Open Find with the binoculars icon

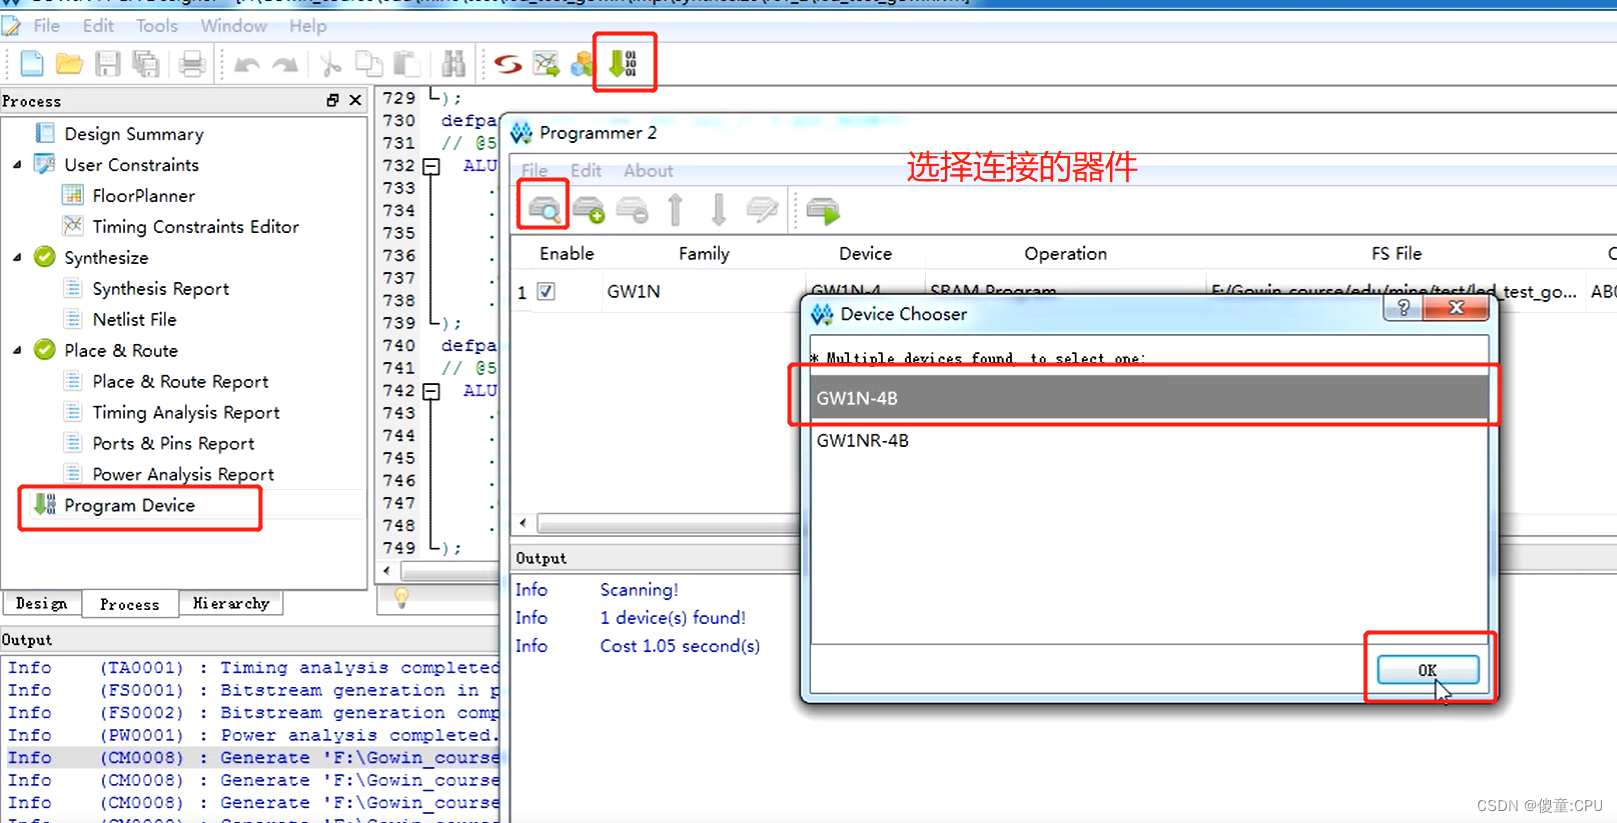(454, 64)
